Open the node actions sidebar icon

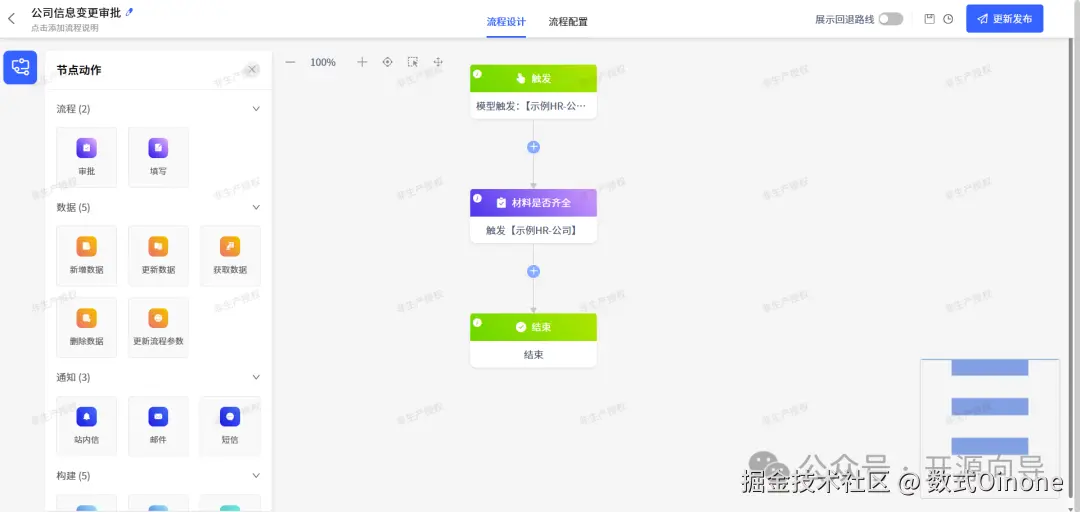pos(20,67)
